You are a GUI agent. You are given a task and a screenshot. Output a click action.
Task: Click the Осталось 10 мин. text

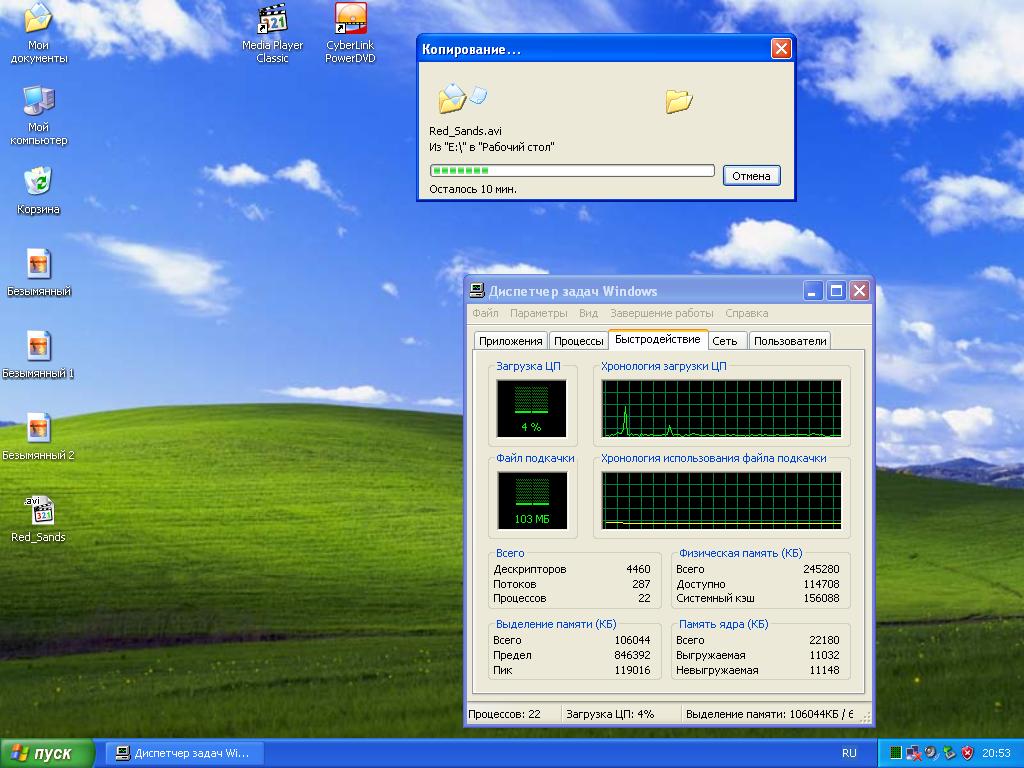click(473, 189)
